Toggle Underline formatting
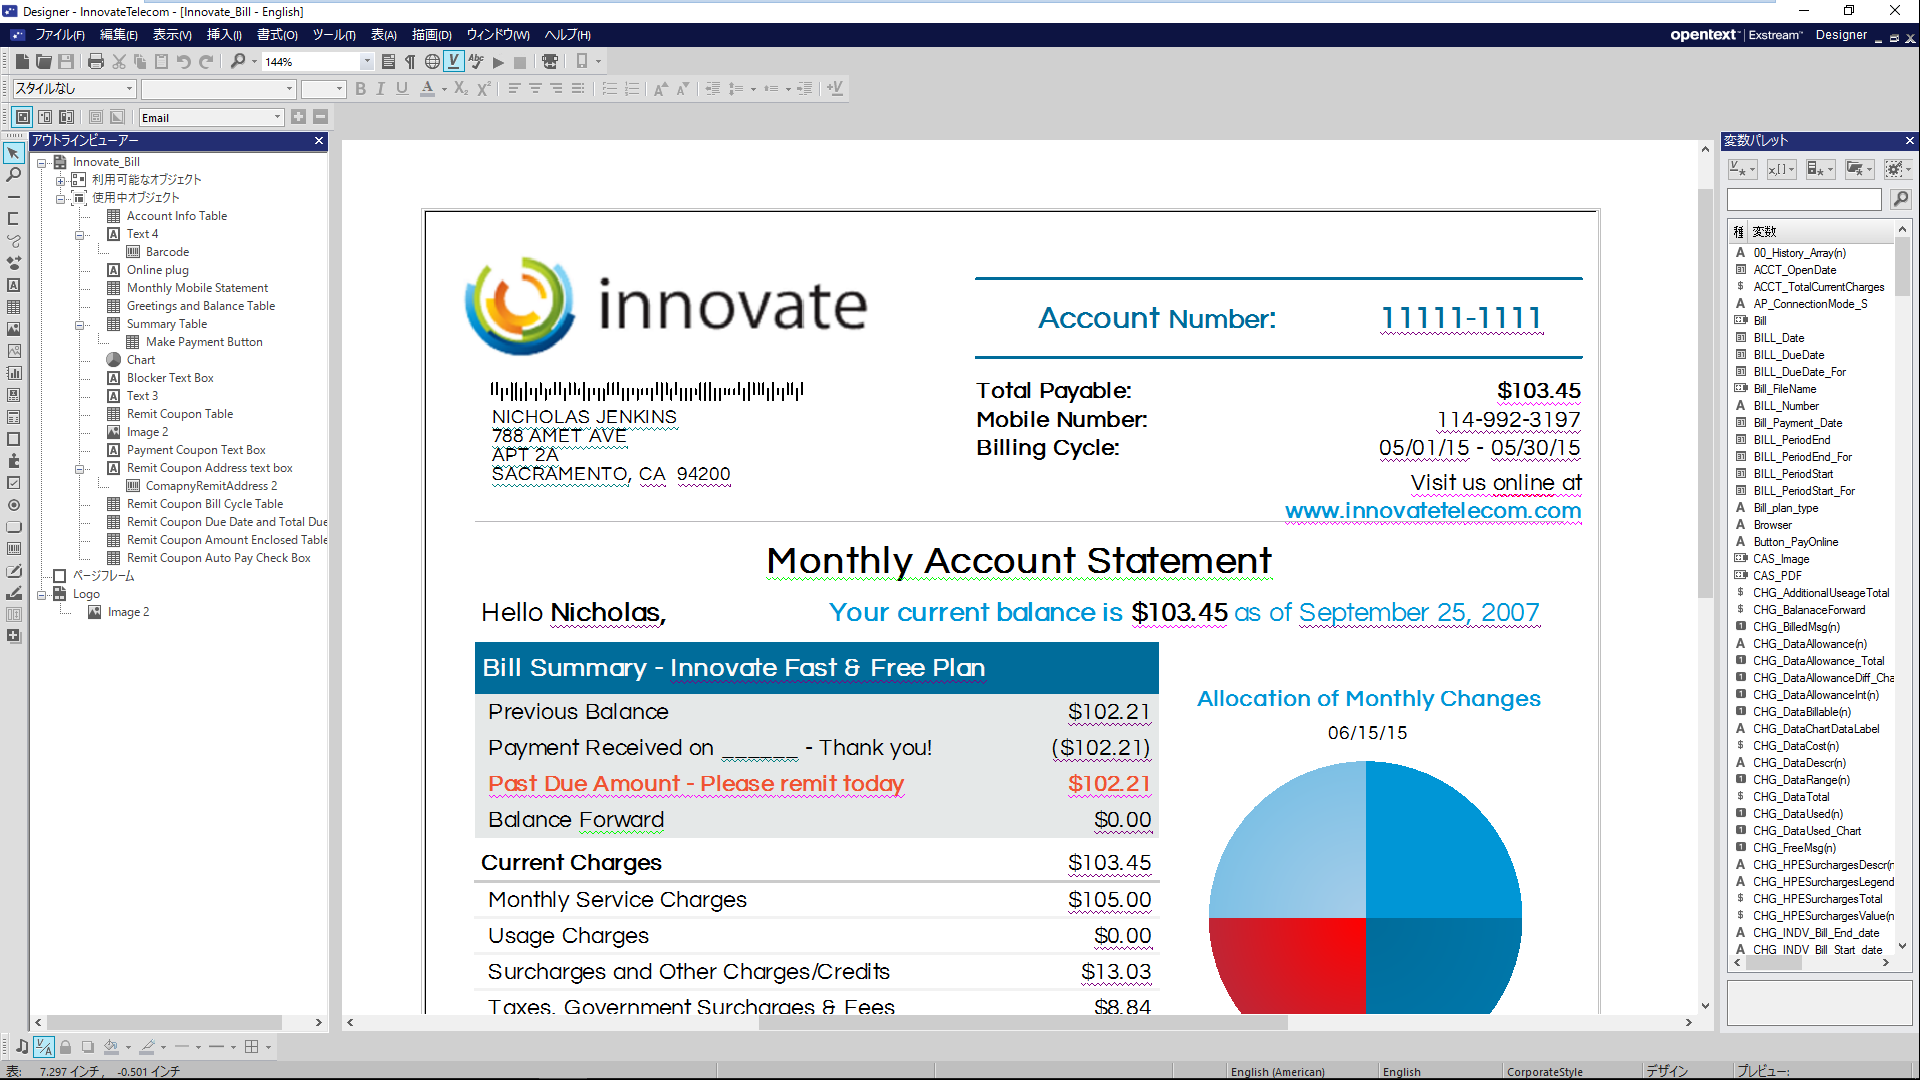This screenshot has width=1920, height=1080. click(x=402, y=89)
